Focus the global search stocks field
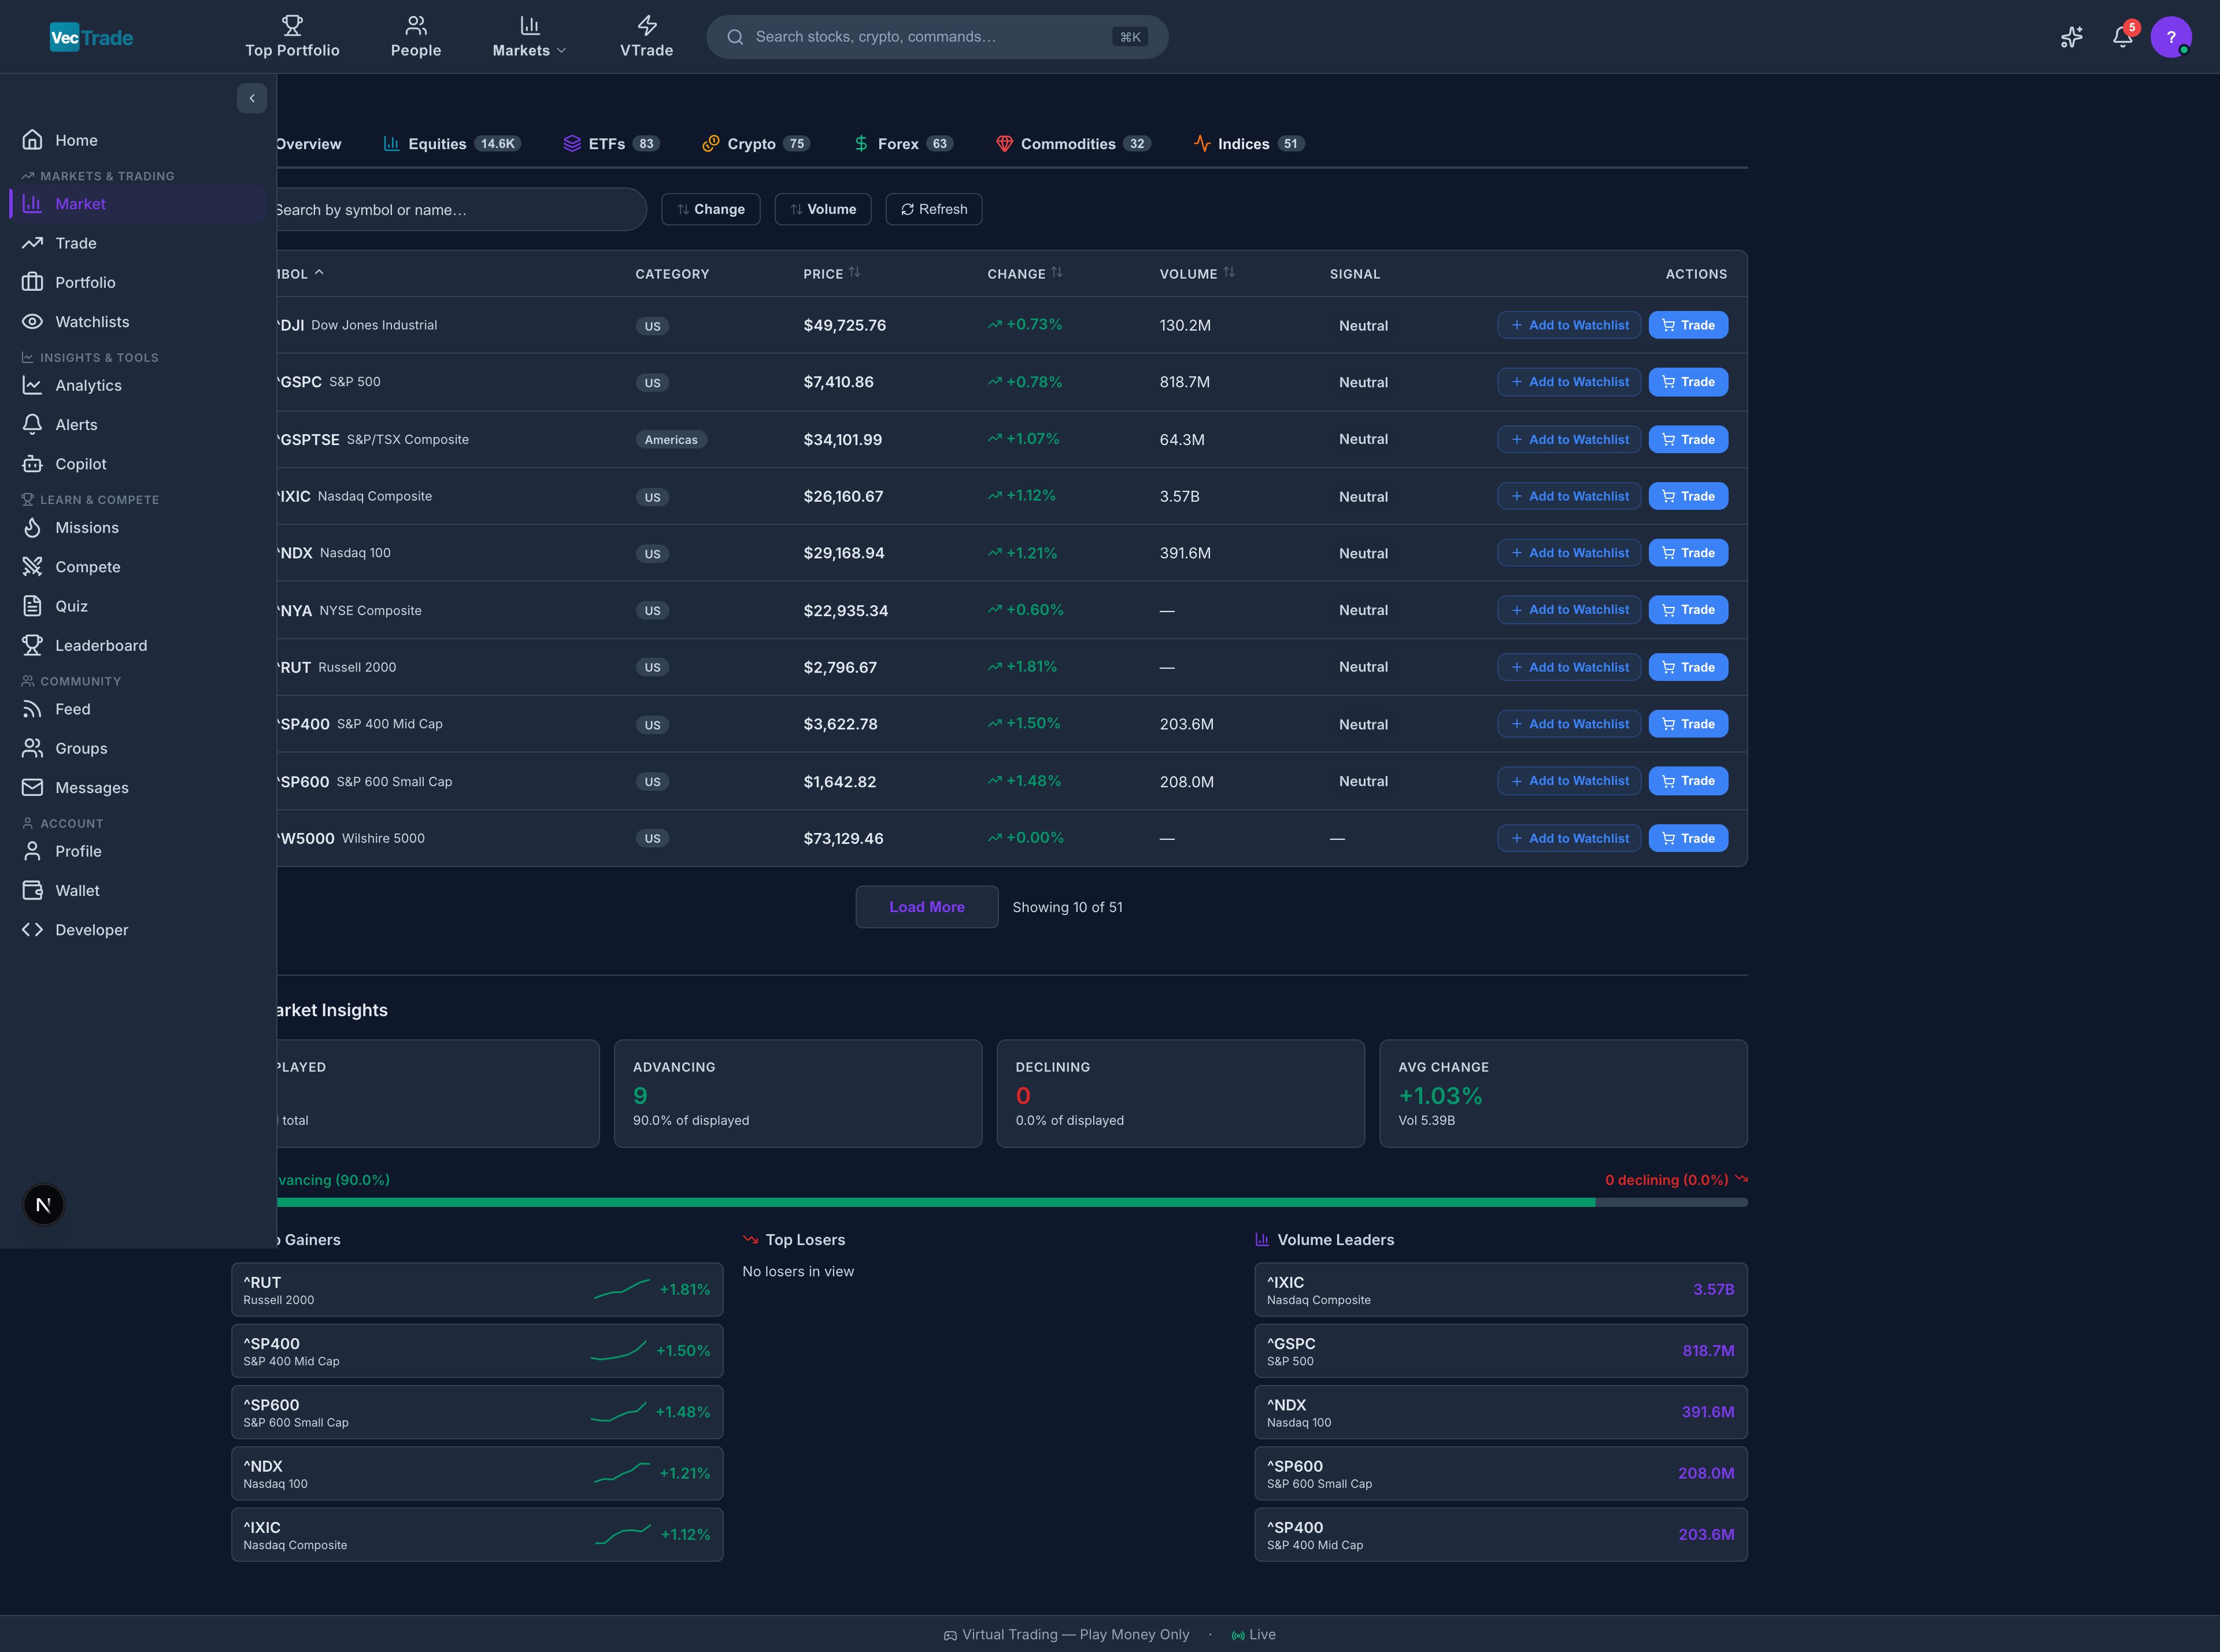This screenshot has height=1652, width=2220. pyautogui.click(x=937, y=37)
